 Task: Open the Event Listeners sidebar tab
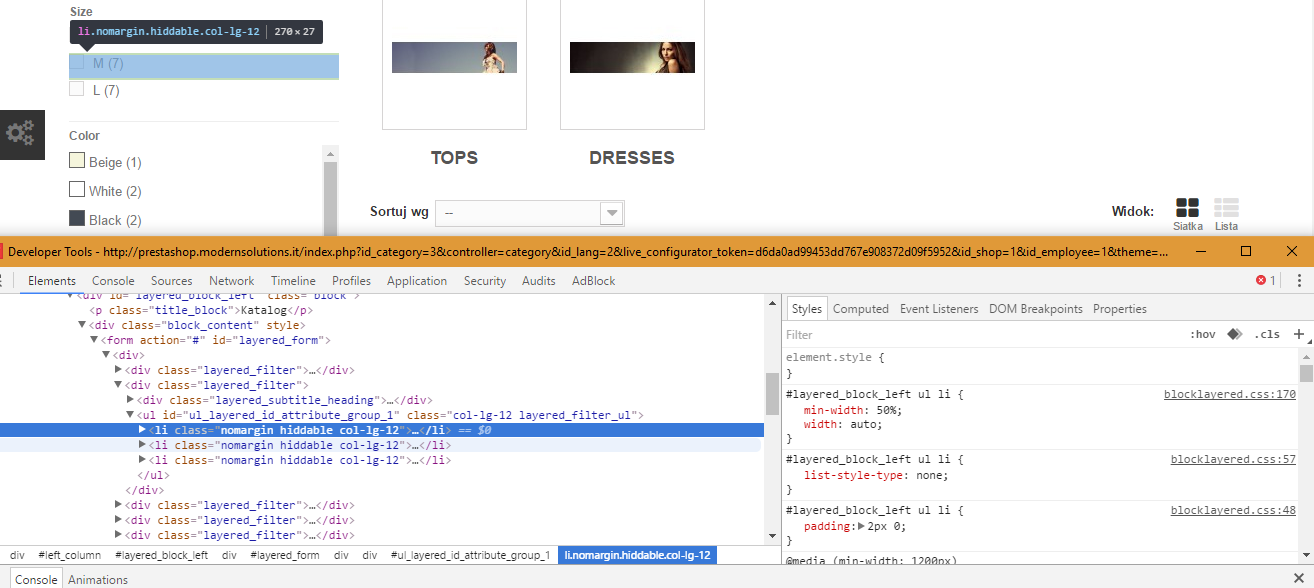coord(939,309)
